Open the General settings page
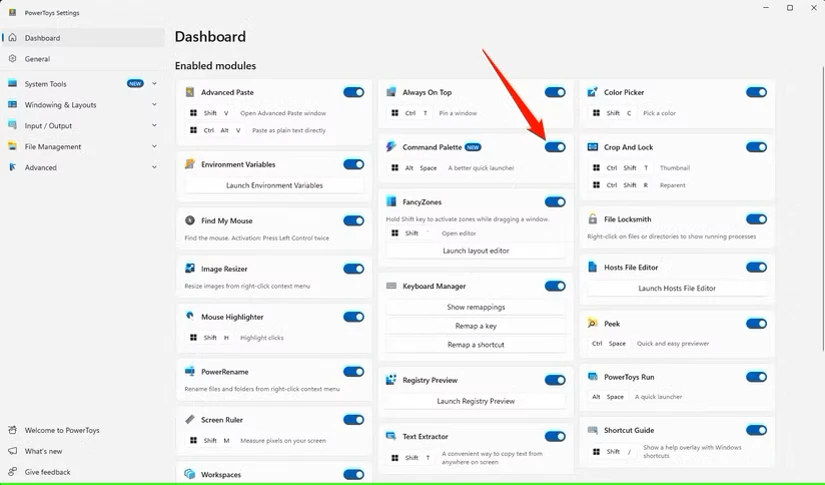The image size is (825, 485). point(37,59)
